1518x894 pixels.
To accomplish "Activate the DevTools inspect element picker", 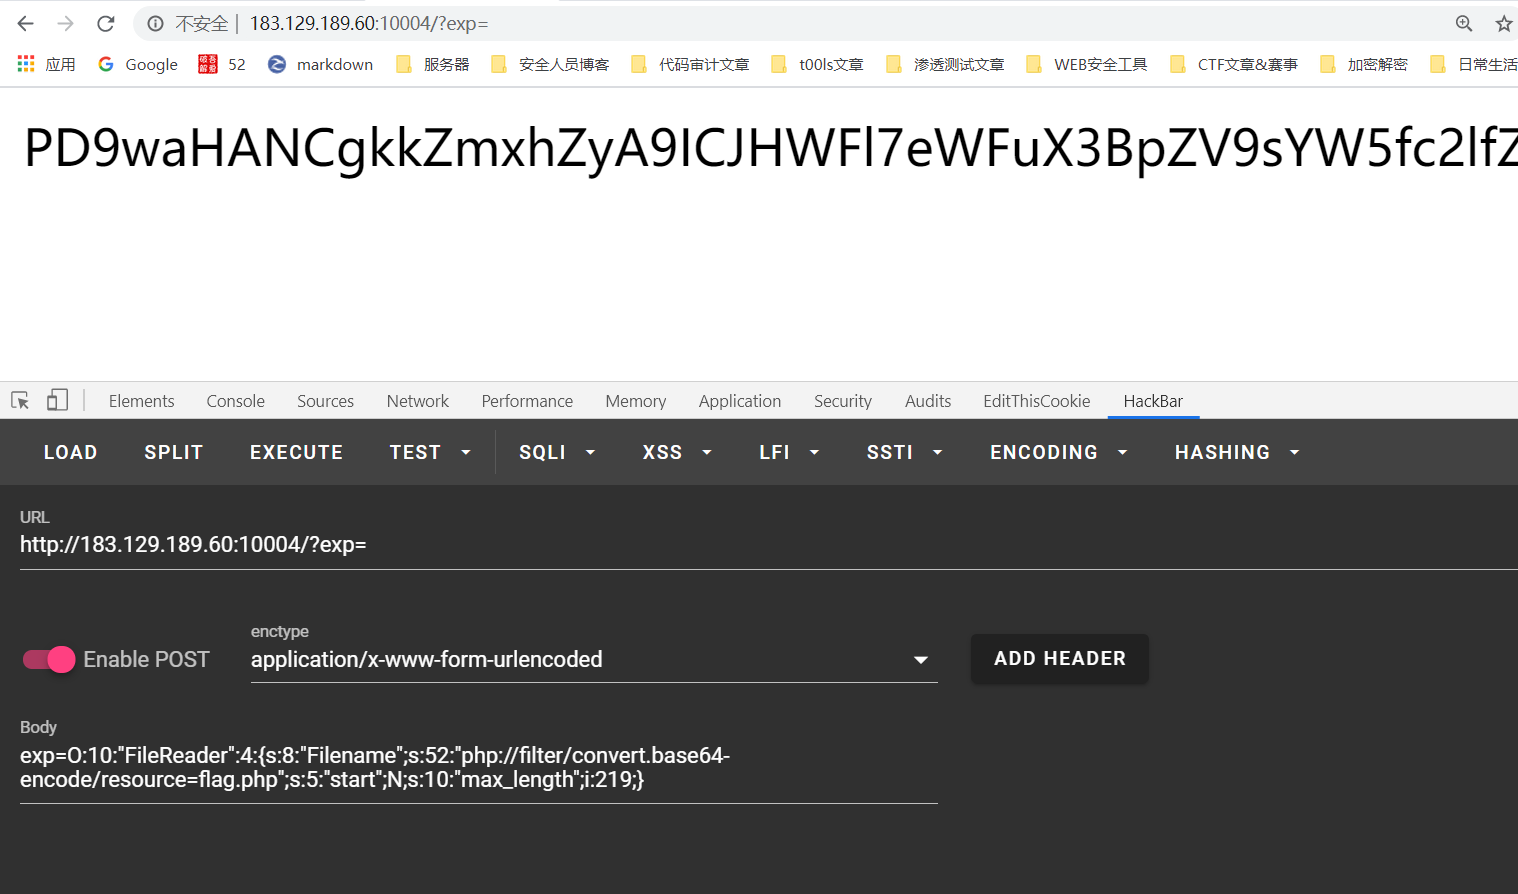I will tap(20, 401).
